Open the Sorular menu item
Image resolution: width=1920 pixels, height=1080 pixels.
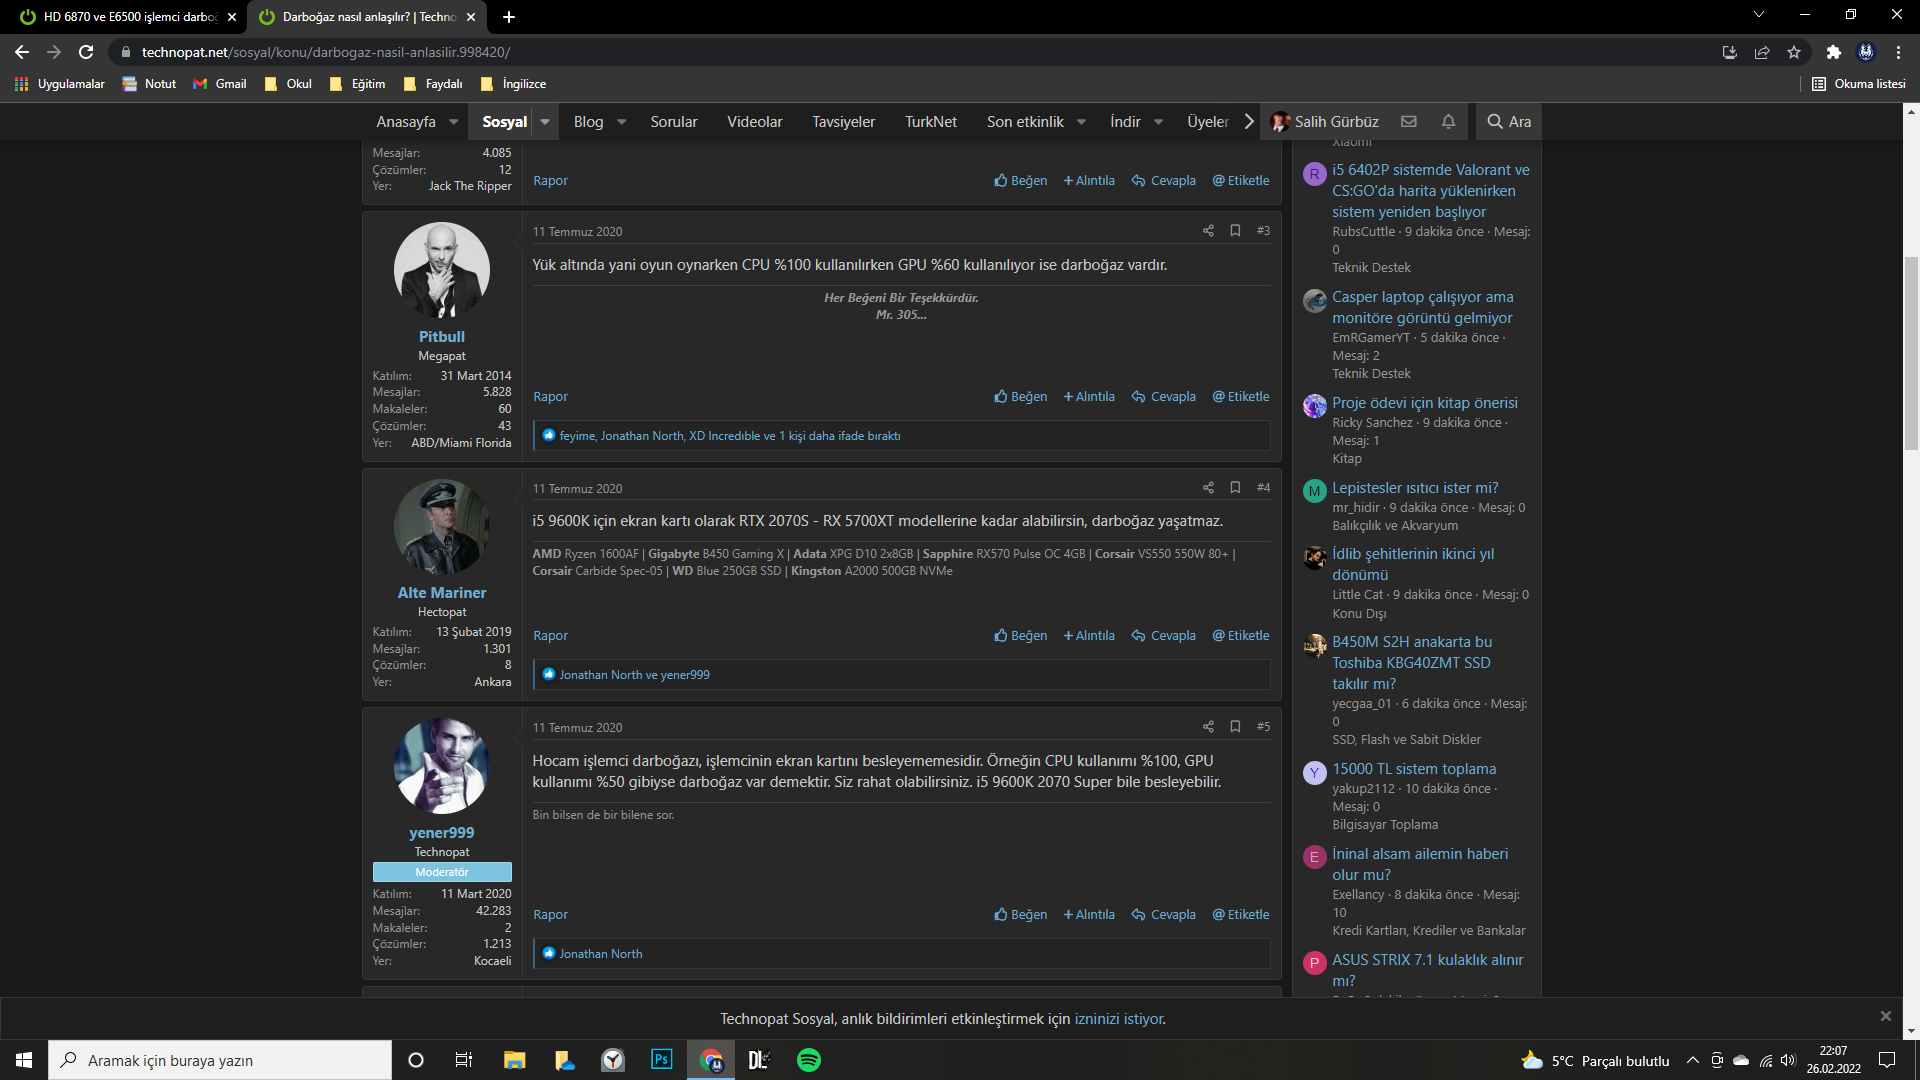click(673, 122)
